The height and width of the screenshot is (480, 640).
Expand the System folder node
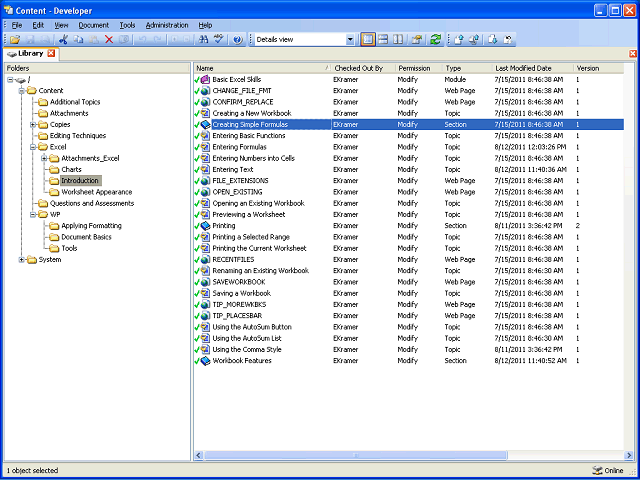tap(22, 260)
